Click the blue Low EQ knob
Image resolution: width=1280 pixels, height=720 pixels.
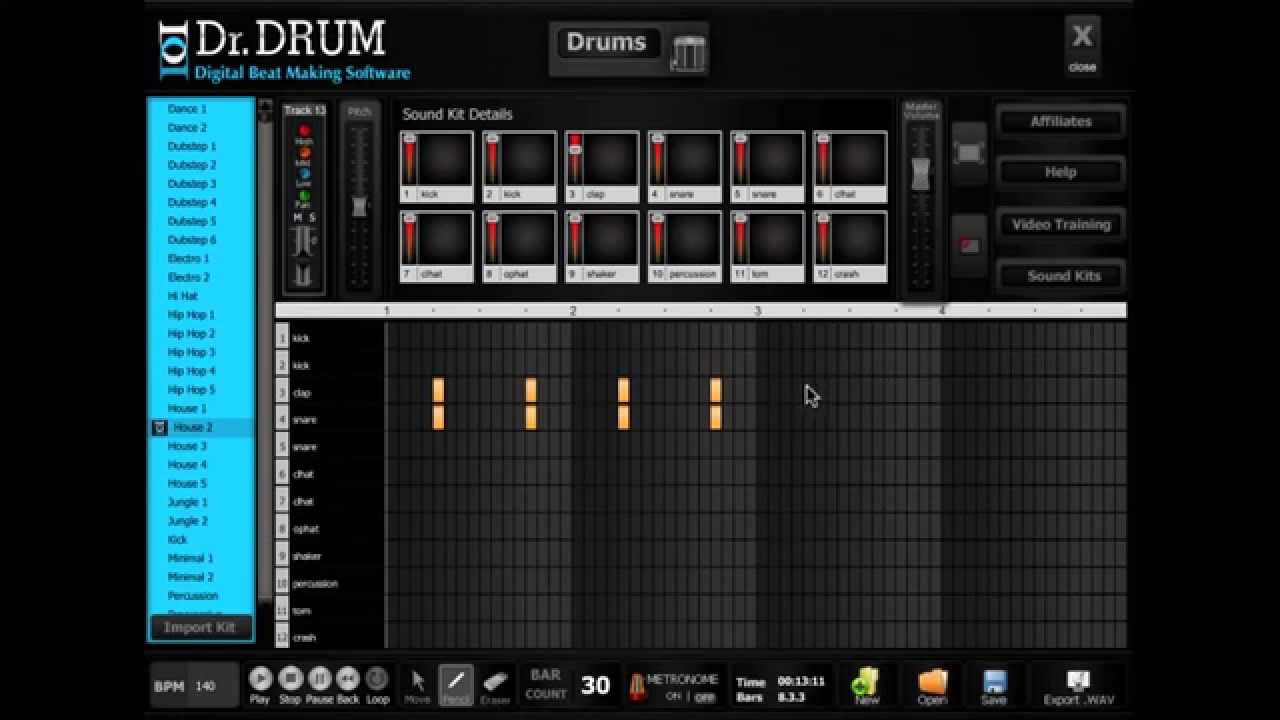(305, 174)
